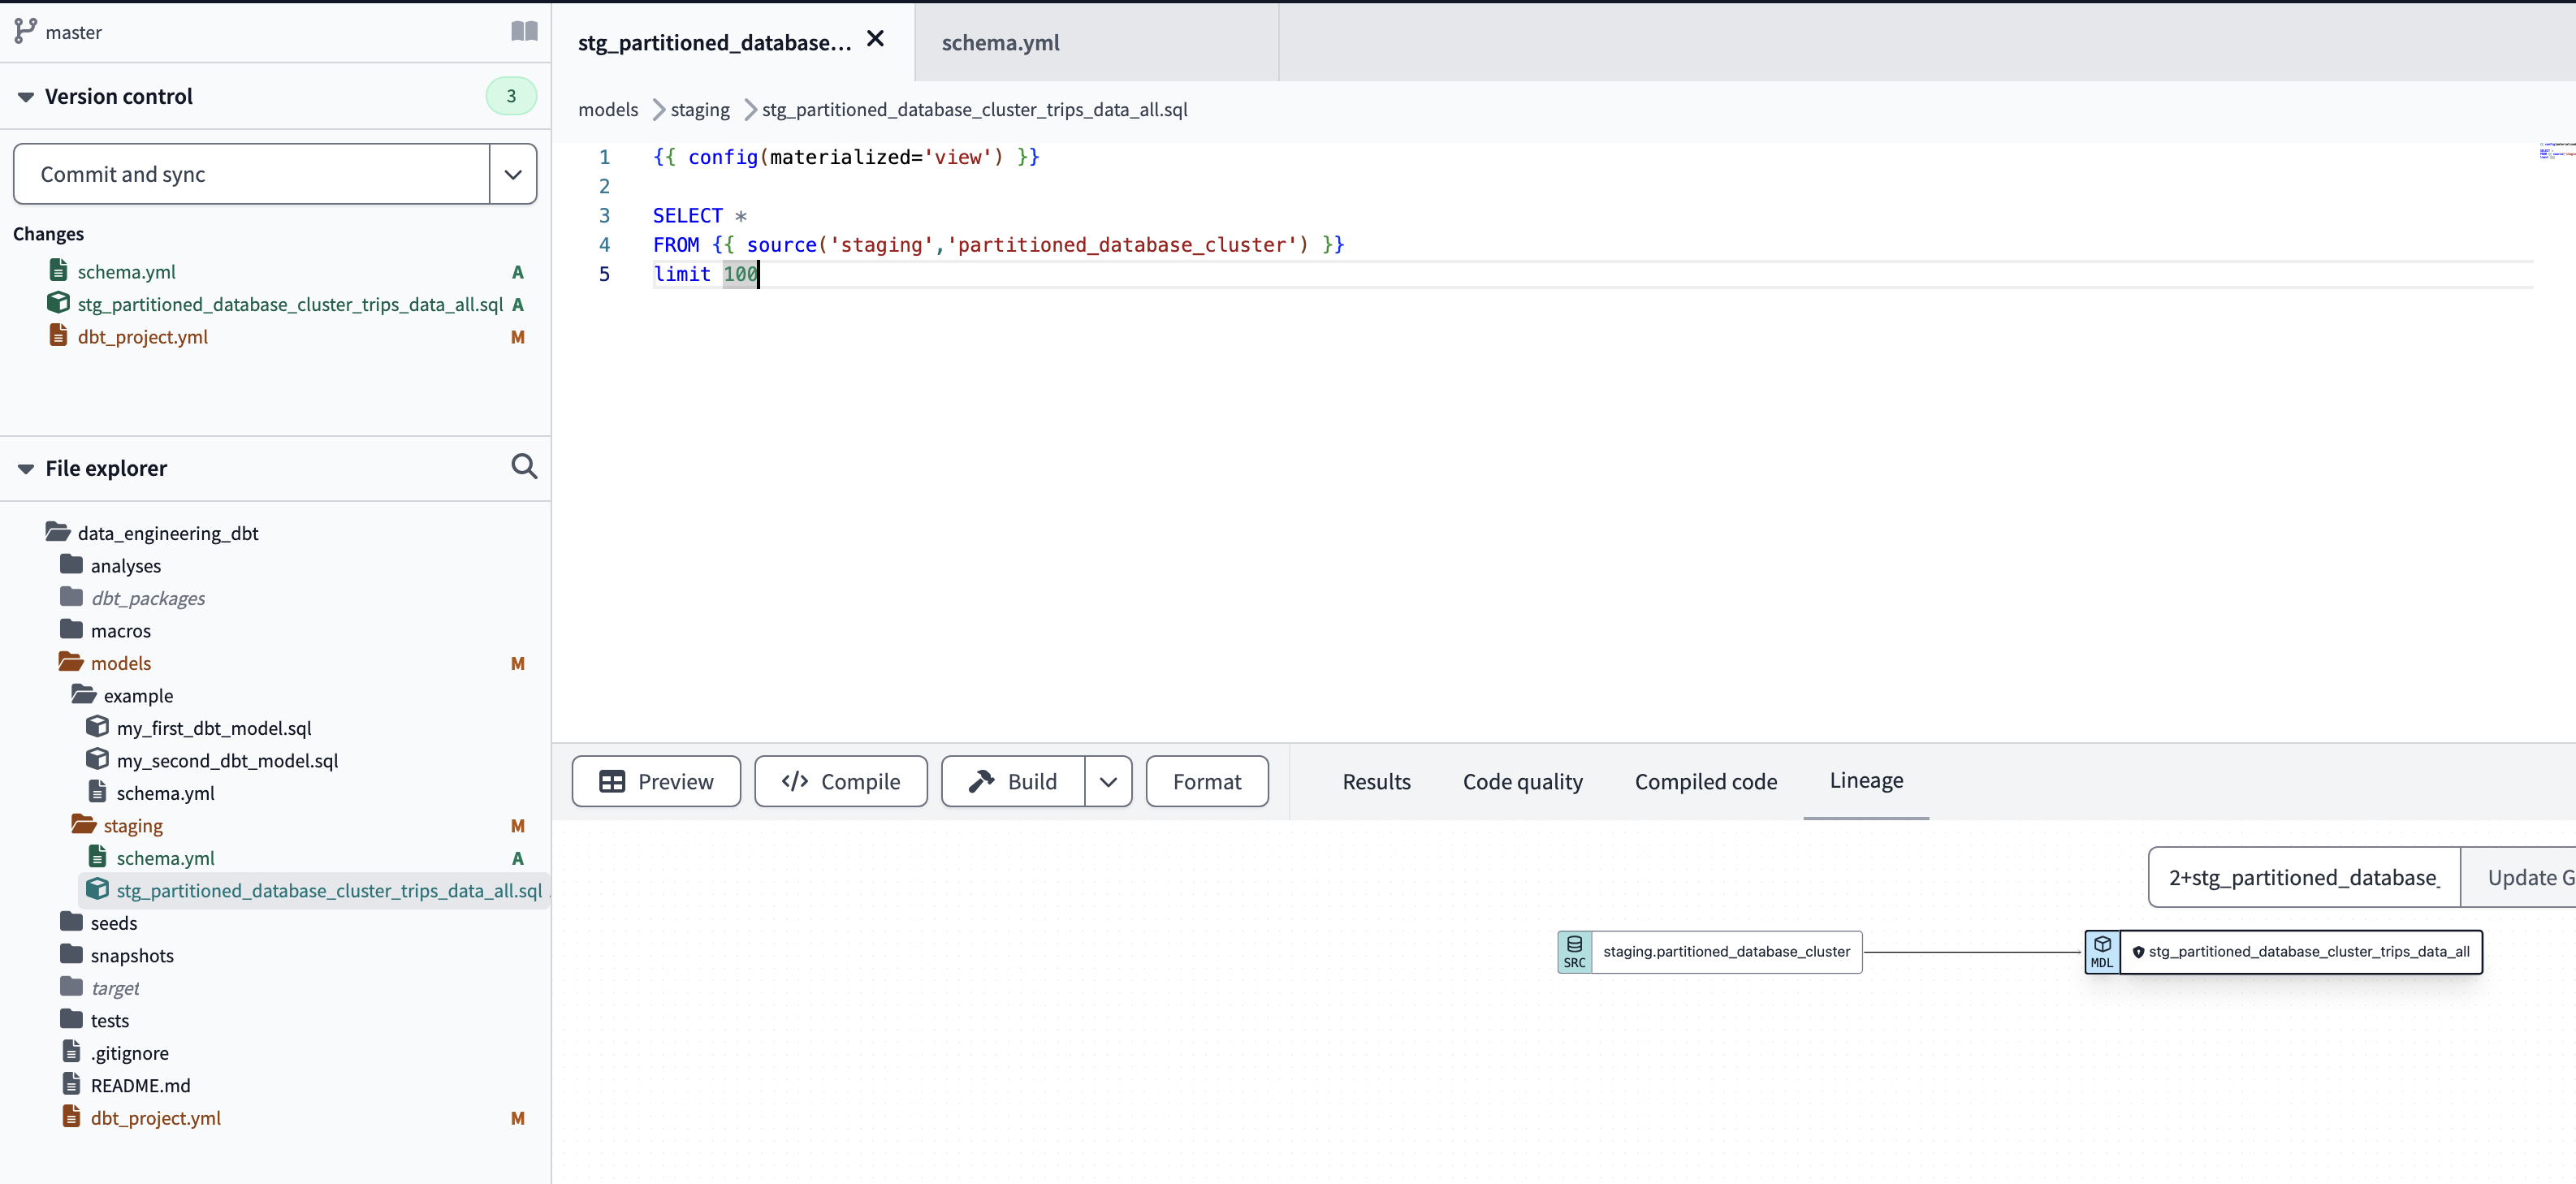Screen dimensions: 2576x1184
Task: Click dbt_project.yml file icon under Changes
Action: pos(58,335)
